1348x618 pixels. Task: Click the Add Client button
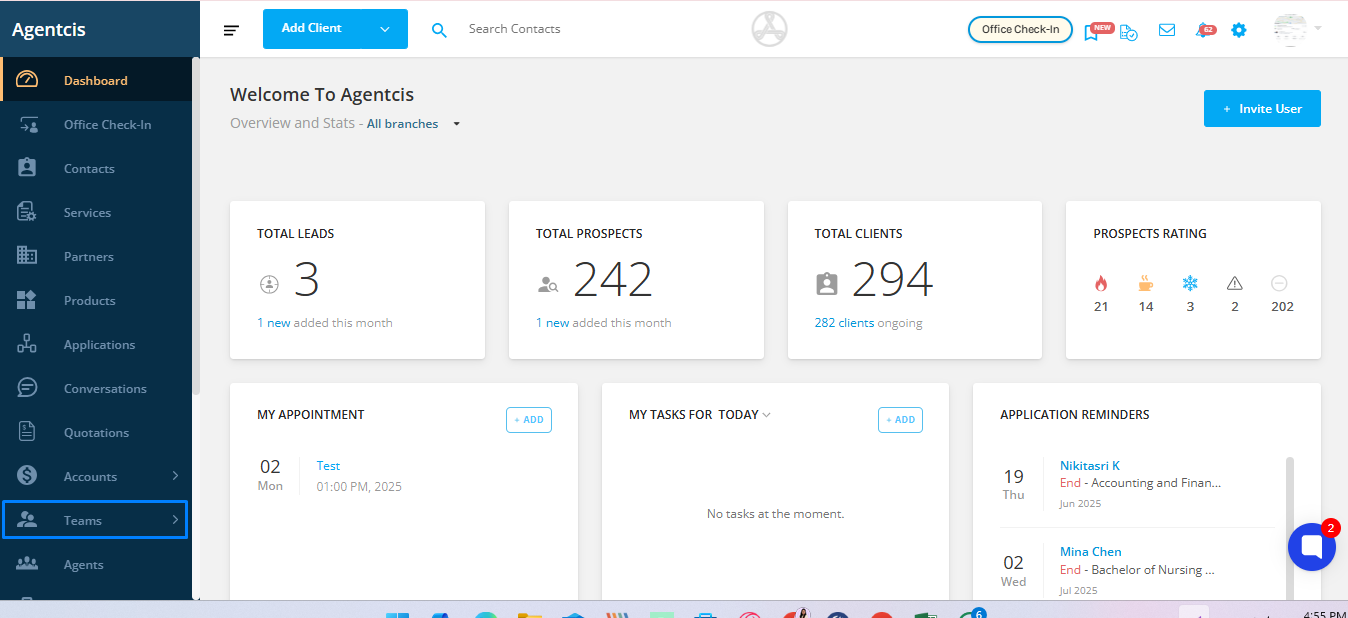[312, 28]
